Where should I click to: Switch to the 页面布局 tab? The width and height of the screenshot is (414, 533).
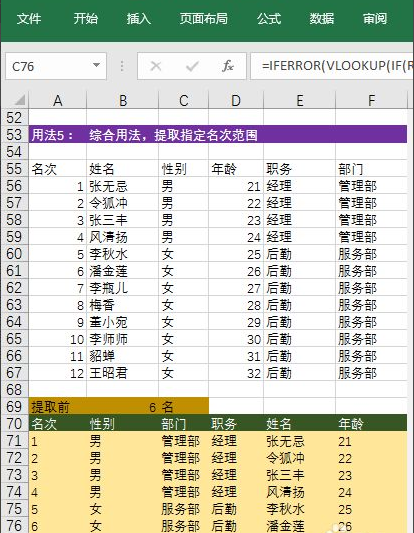click(204, 18)
